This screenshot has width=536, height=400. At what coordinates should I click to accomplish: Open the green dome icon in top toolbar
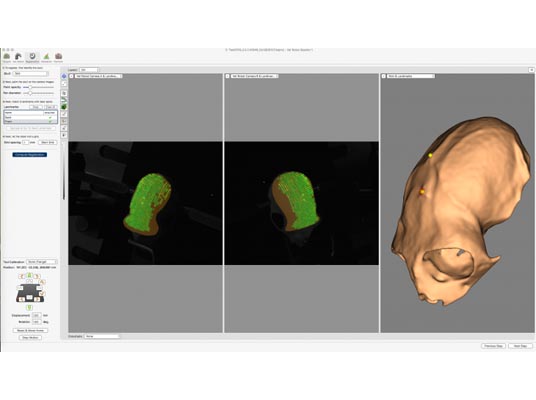pyautogui.click(x=7, y=56)
